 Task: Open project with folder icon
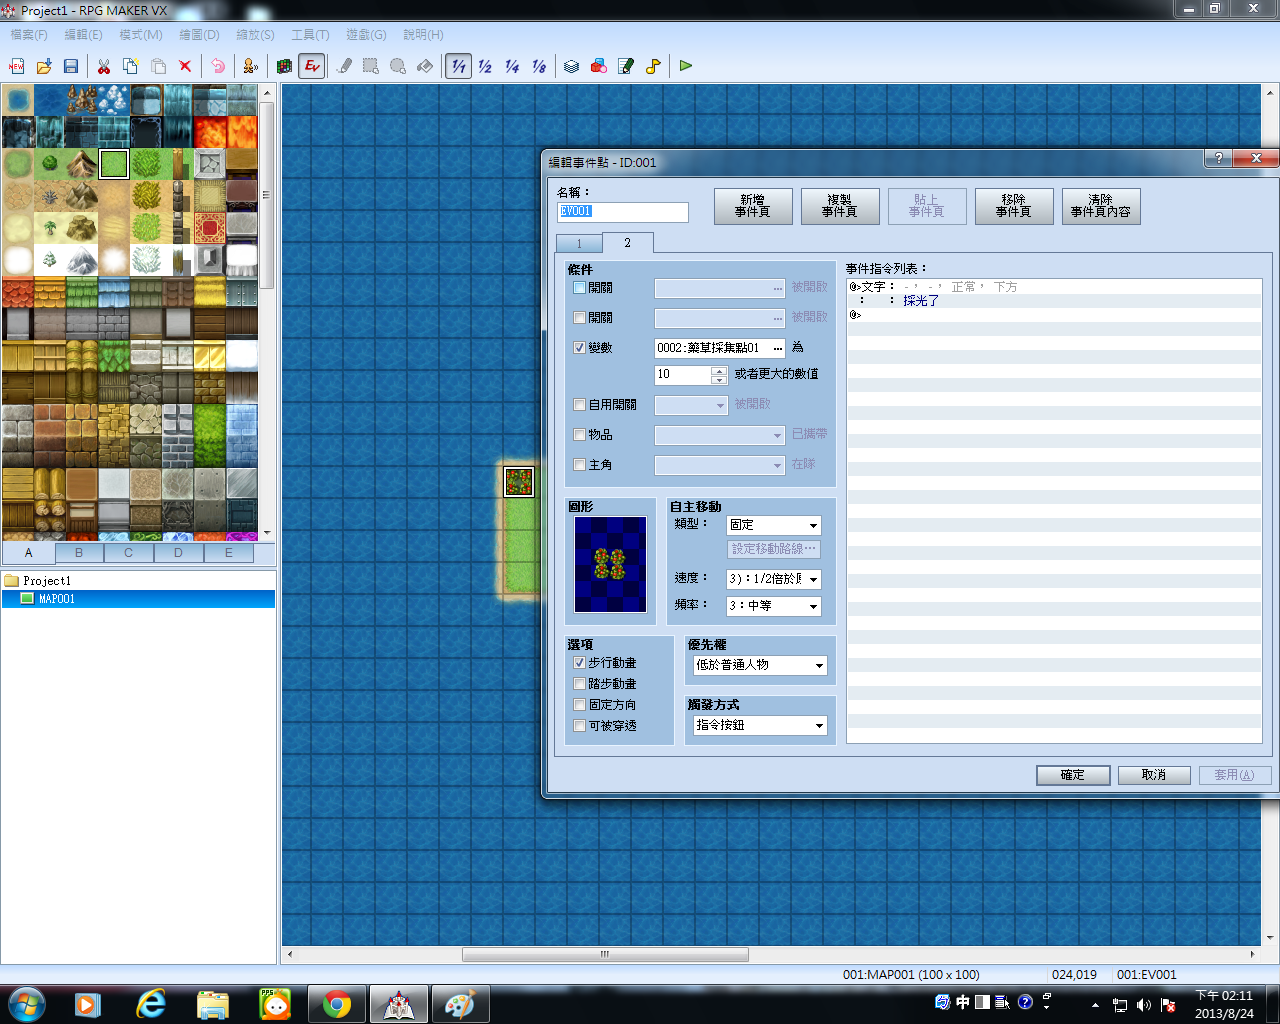click(x=44, y=66)
